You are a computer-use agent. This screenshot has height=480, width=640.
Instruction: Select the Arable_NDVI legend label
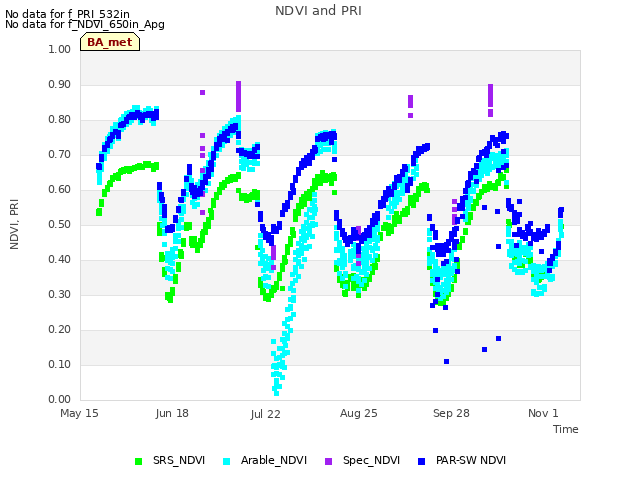coord(273,460)
